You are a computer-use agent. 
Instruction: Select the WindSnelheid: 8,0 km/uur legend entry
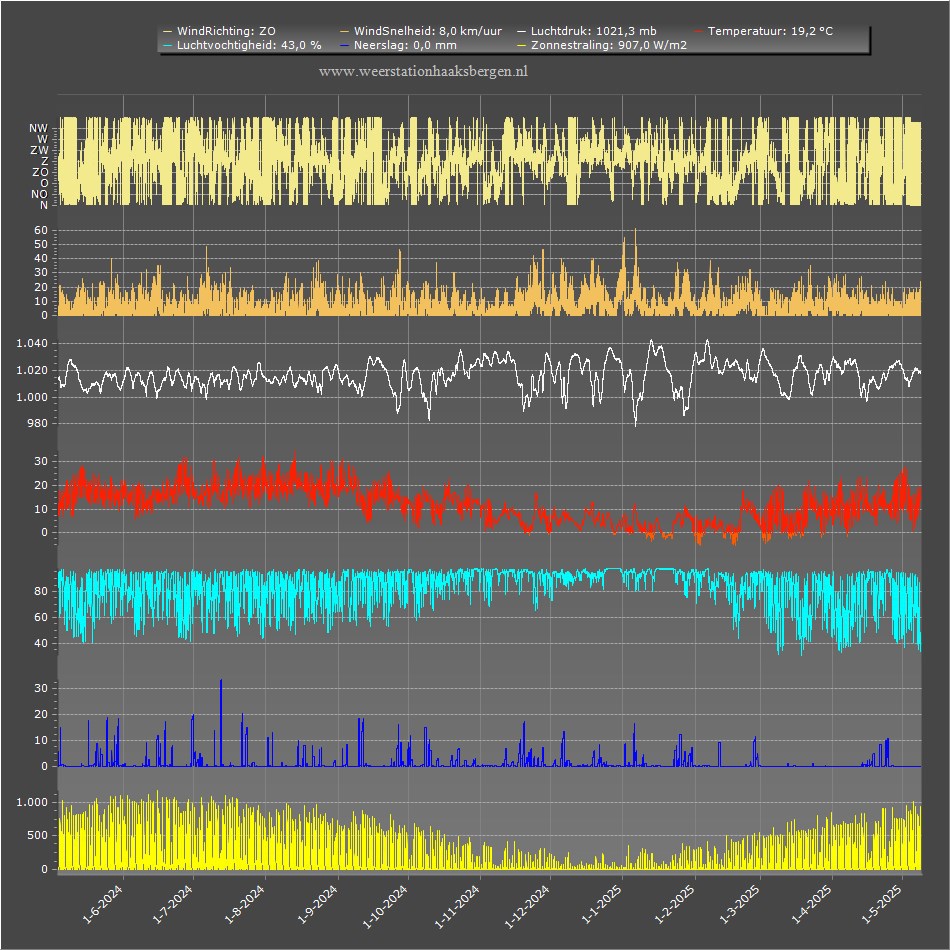click(421, 31)
